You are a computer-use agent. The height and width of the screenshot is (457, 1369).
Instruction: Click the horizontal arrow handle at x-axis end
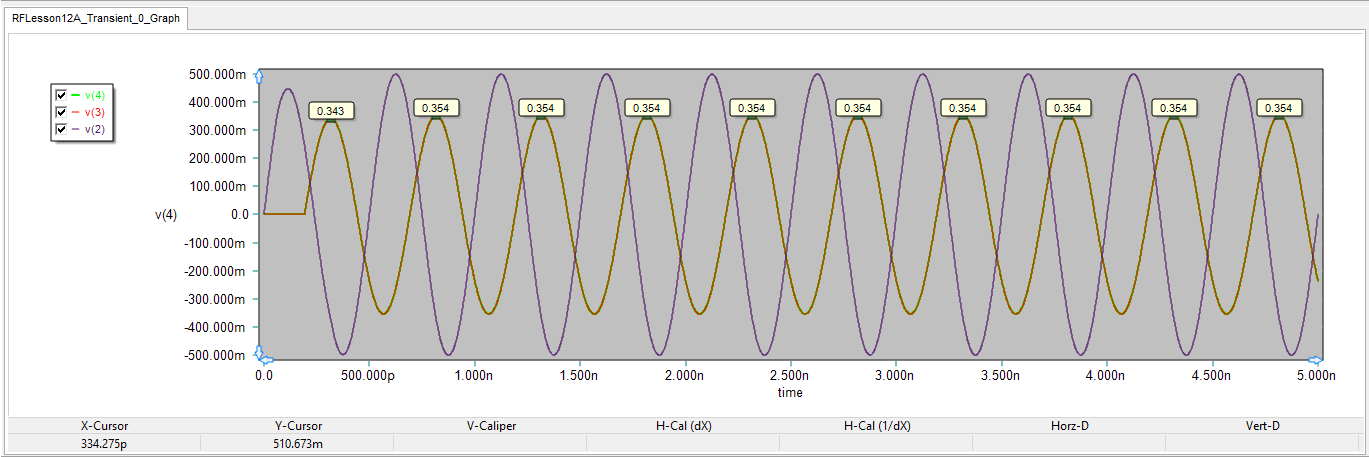[1315, 359]
